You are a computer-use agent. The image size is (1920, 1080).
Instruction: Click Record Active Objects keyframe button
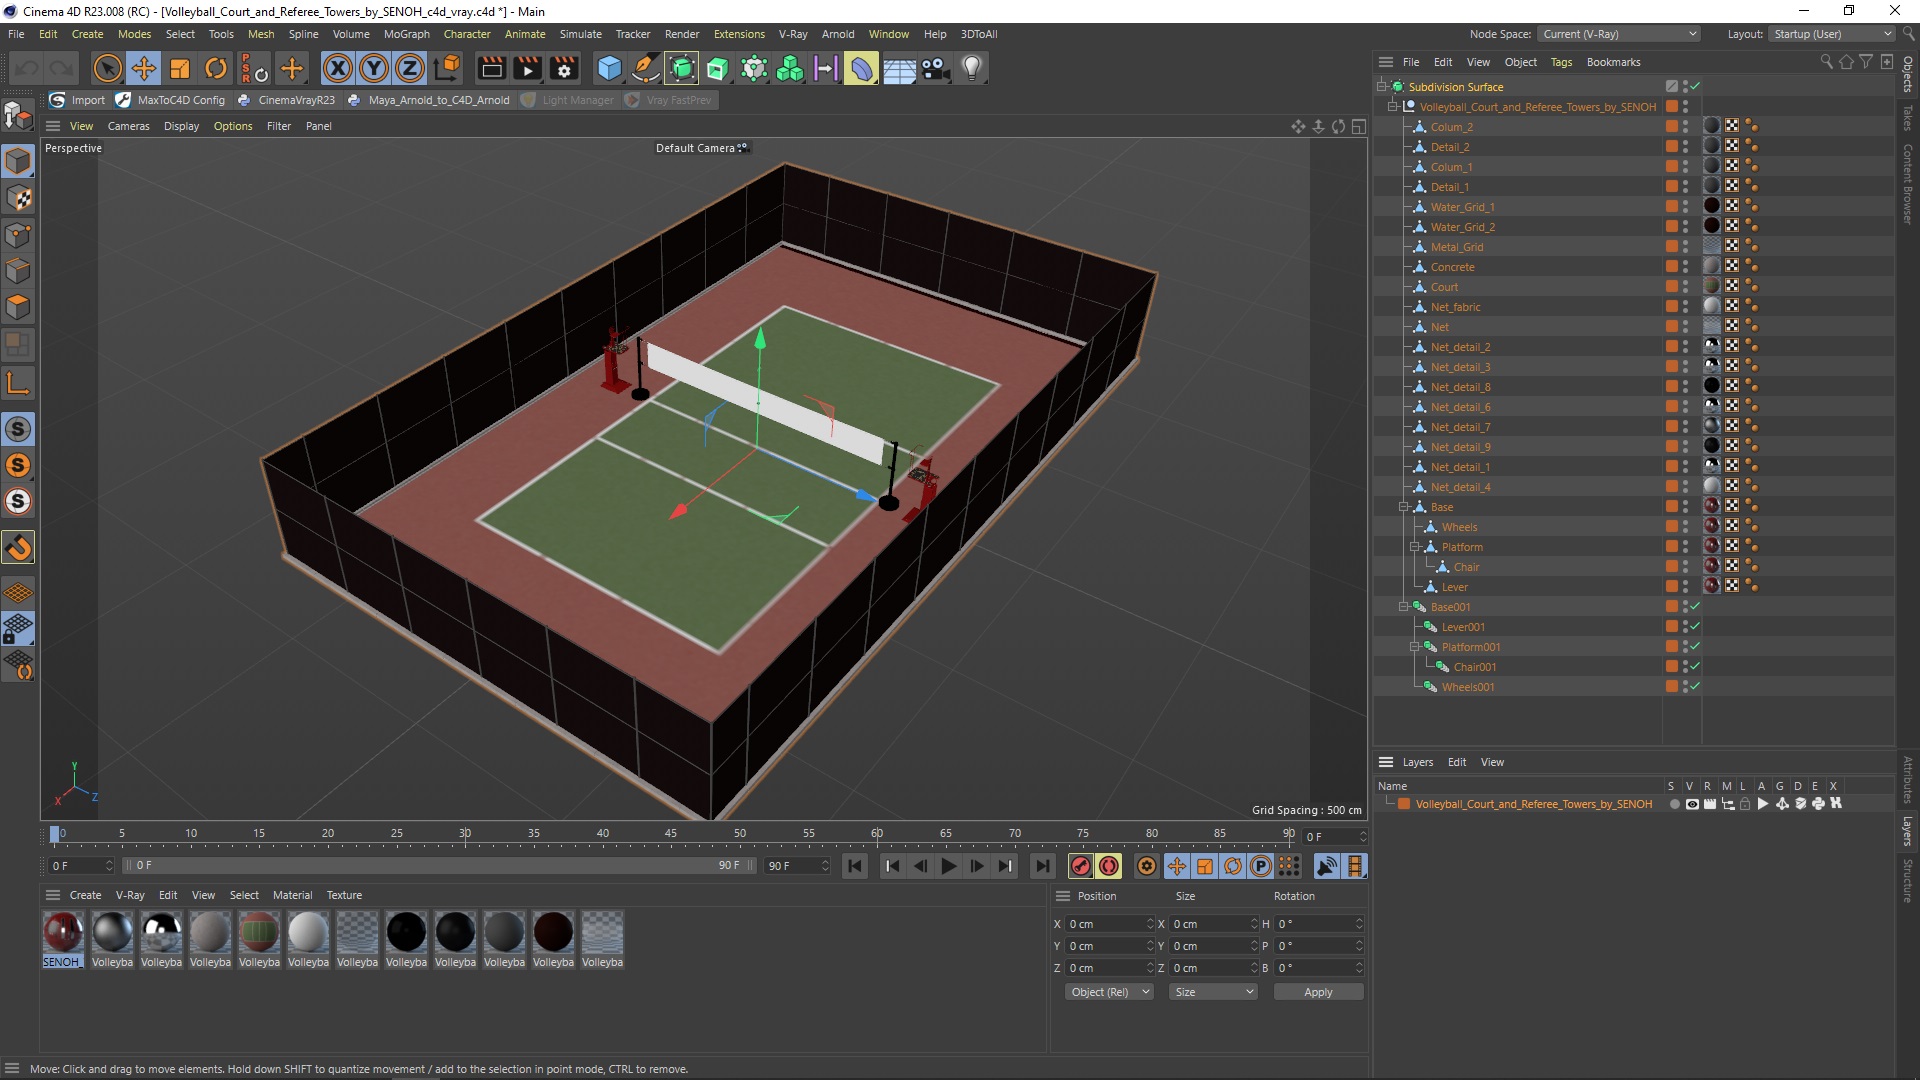pyautogui.click(x=1080, y=866)
